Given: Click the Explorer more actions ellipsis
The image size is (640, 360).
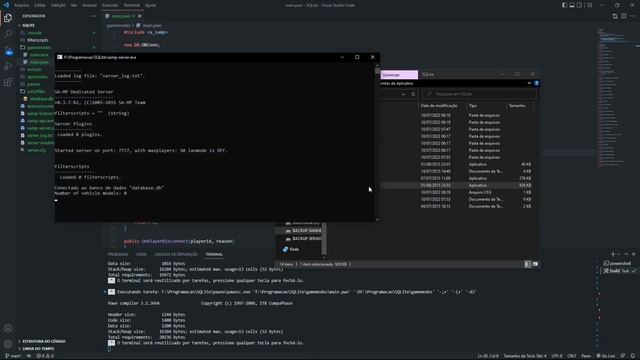Looking at the screenshot, I should pyautogui.click(x=93, y=16).
